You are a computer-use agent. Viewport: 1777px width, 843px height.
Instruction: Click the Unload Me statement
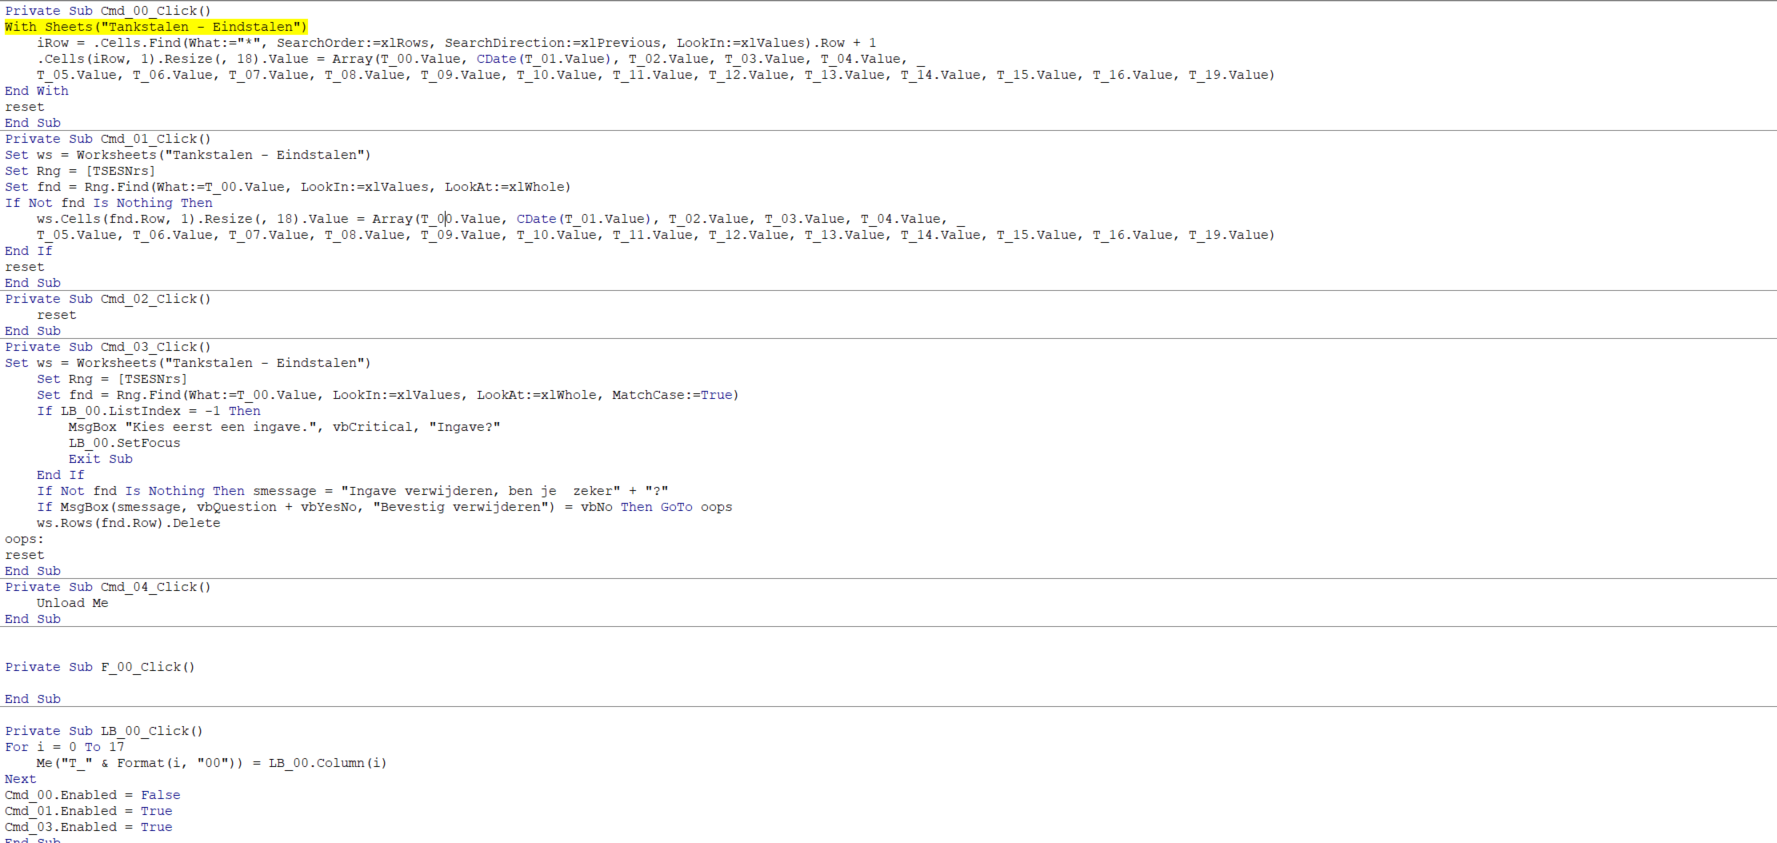73,603
